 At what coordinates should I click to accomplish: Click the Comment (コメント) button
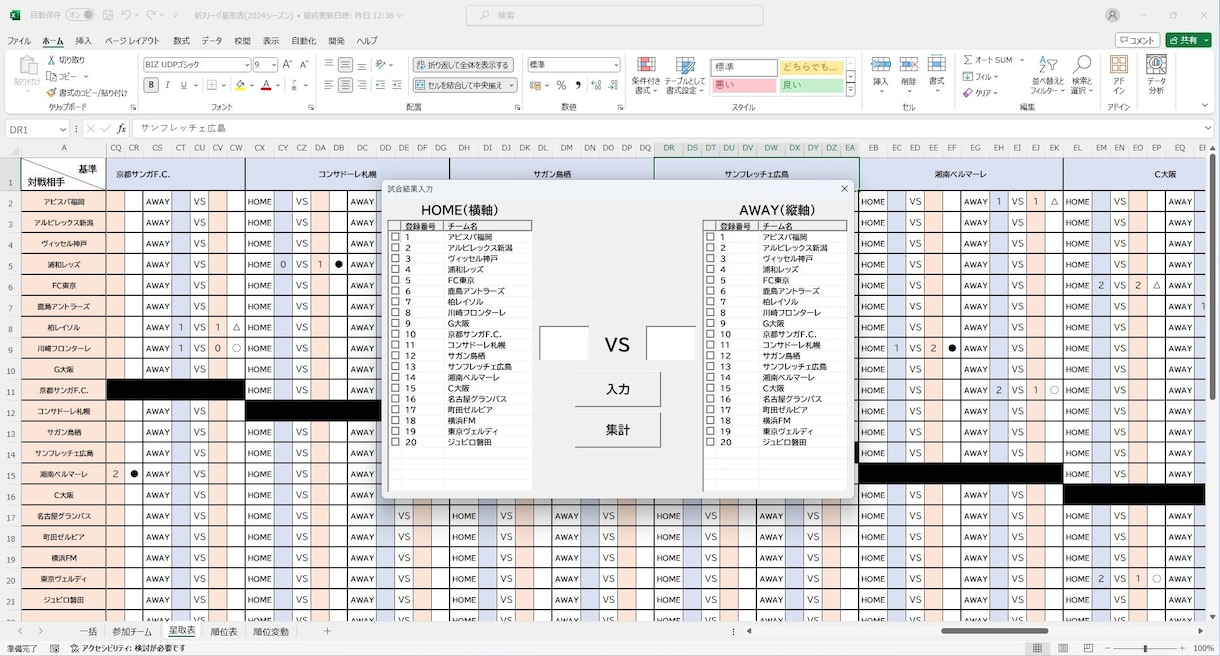(x=1137, y=40)
